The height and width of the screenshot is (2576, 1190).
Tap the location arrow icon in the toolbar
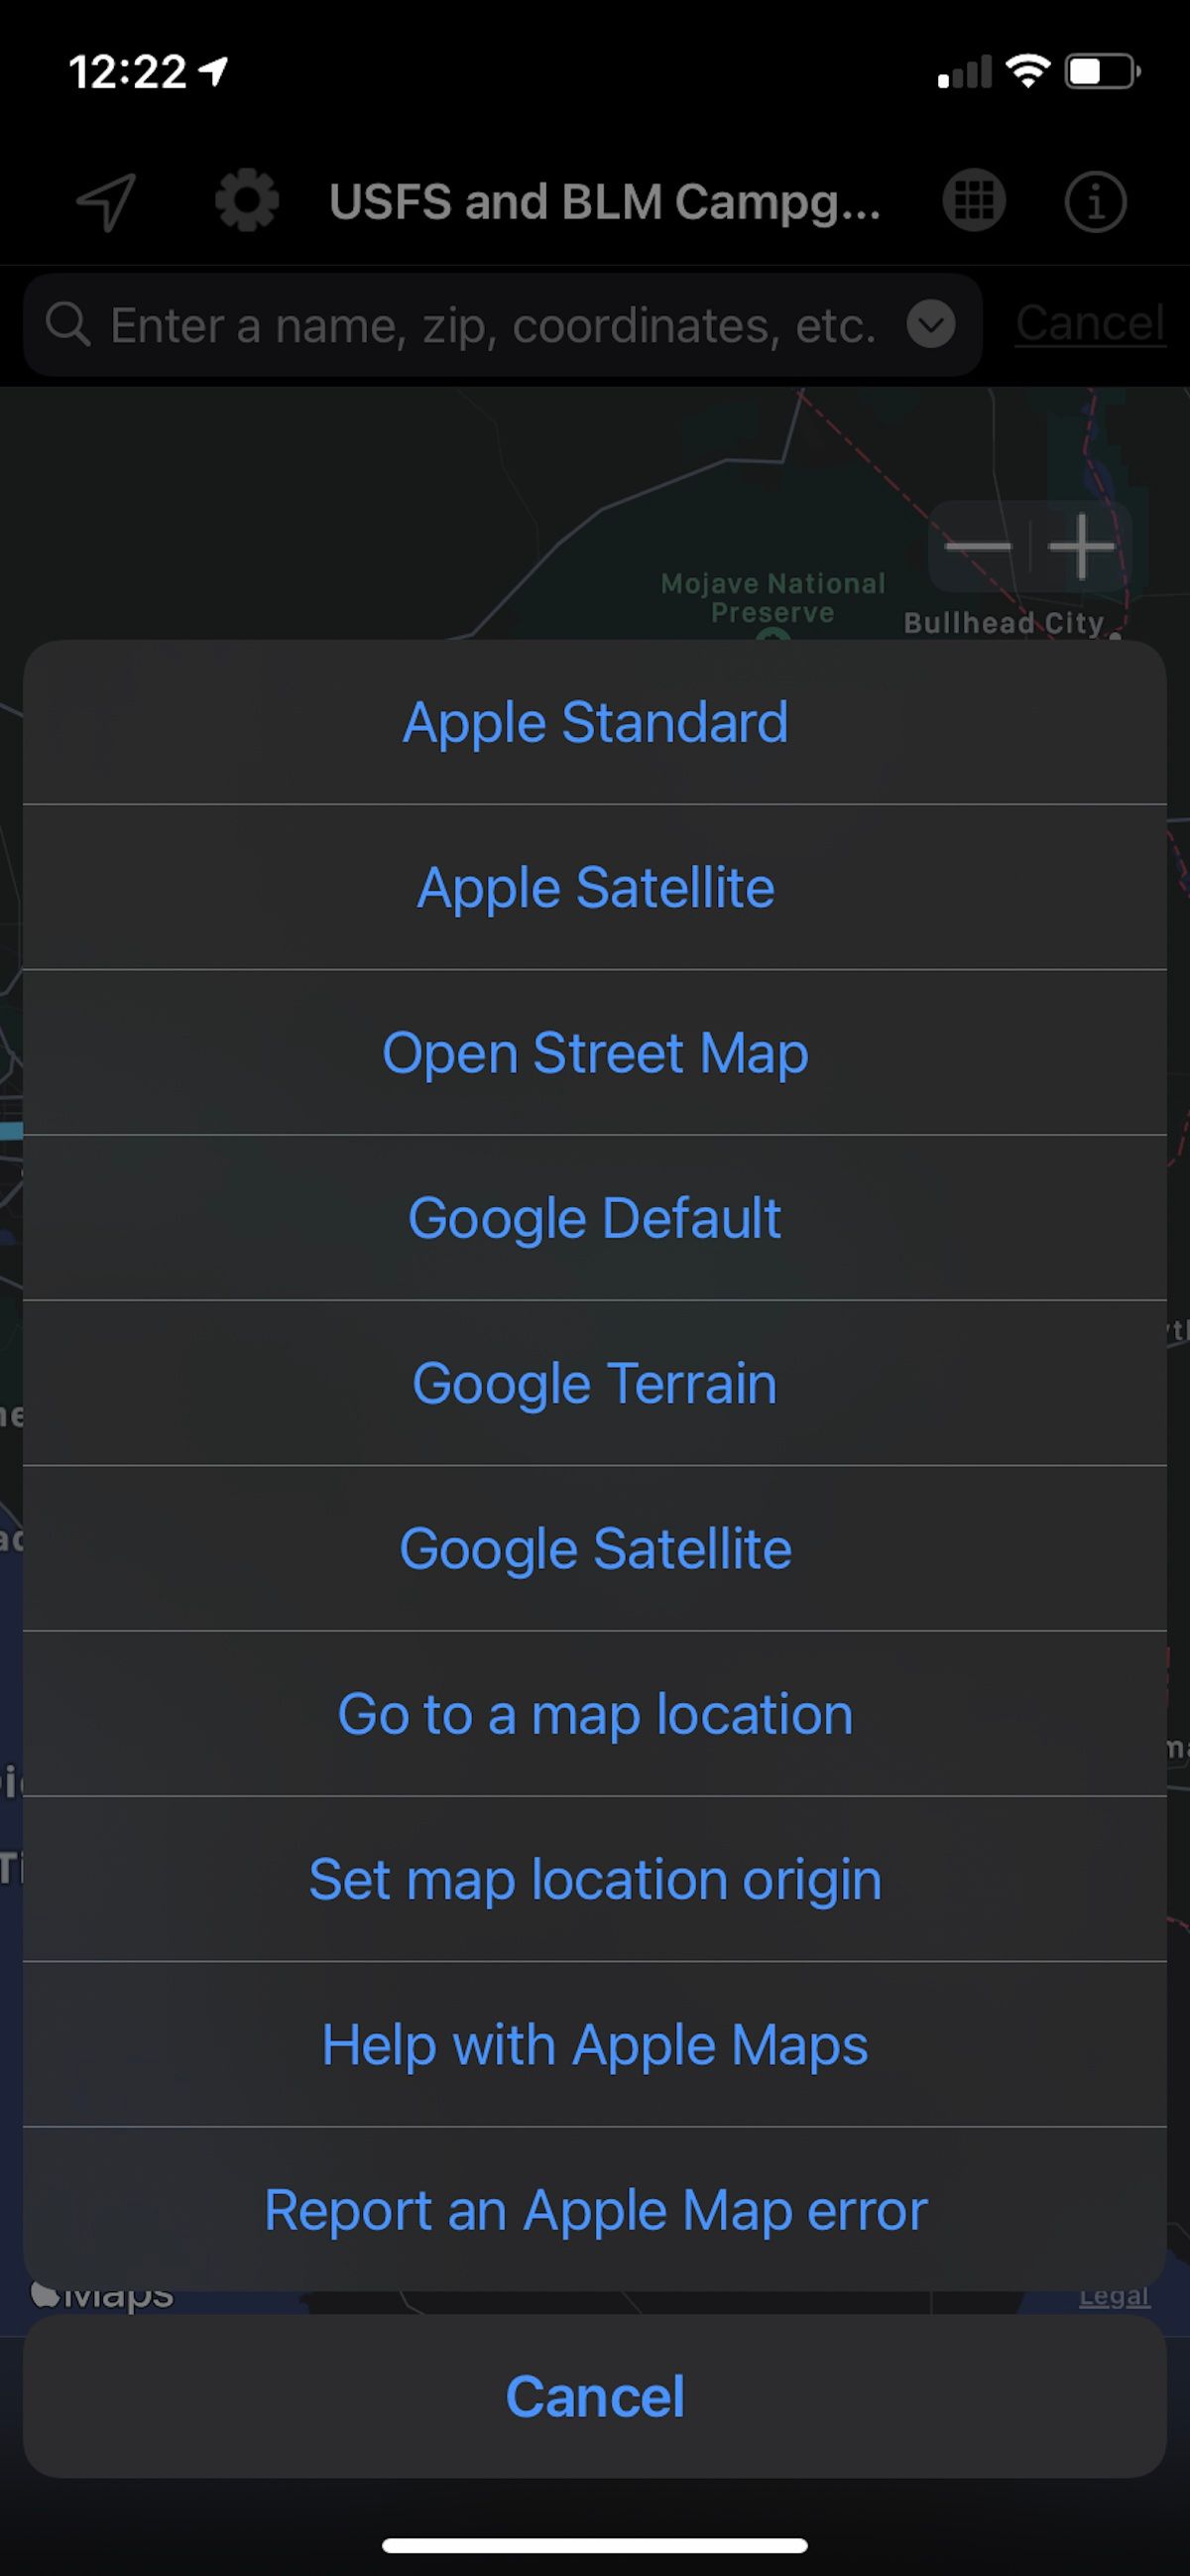point(106,200)
